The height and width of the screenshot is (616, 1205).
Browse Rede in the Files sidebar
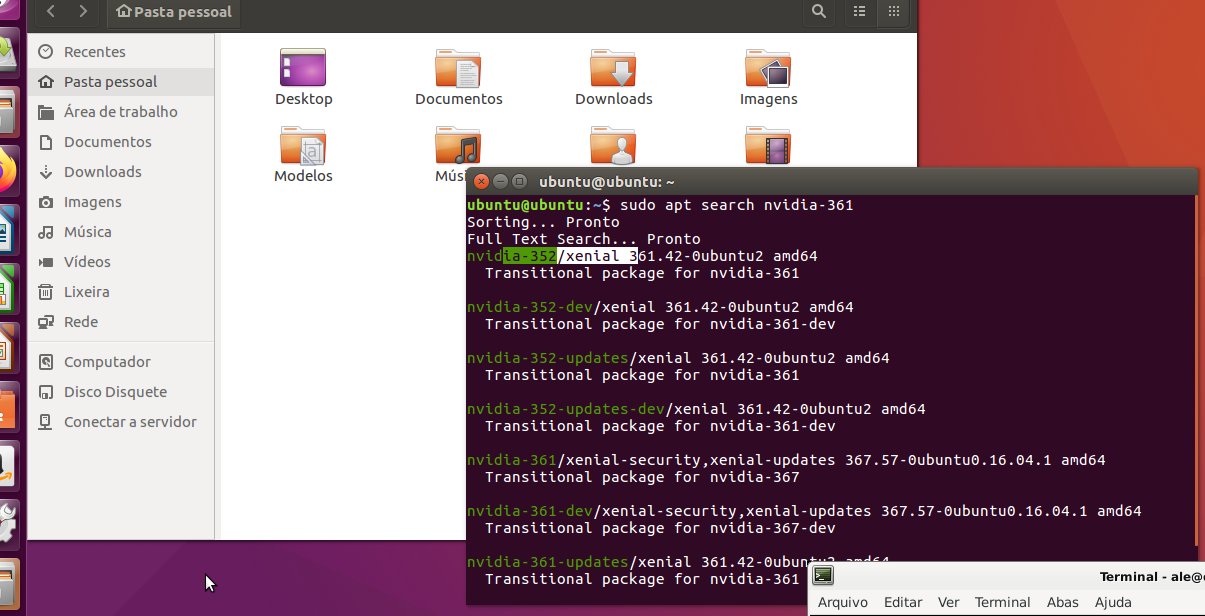click(121, 322)
